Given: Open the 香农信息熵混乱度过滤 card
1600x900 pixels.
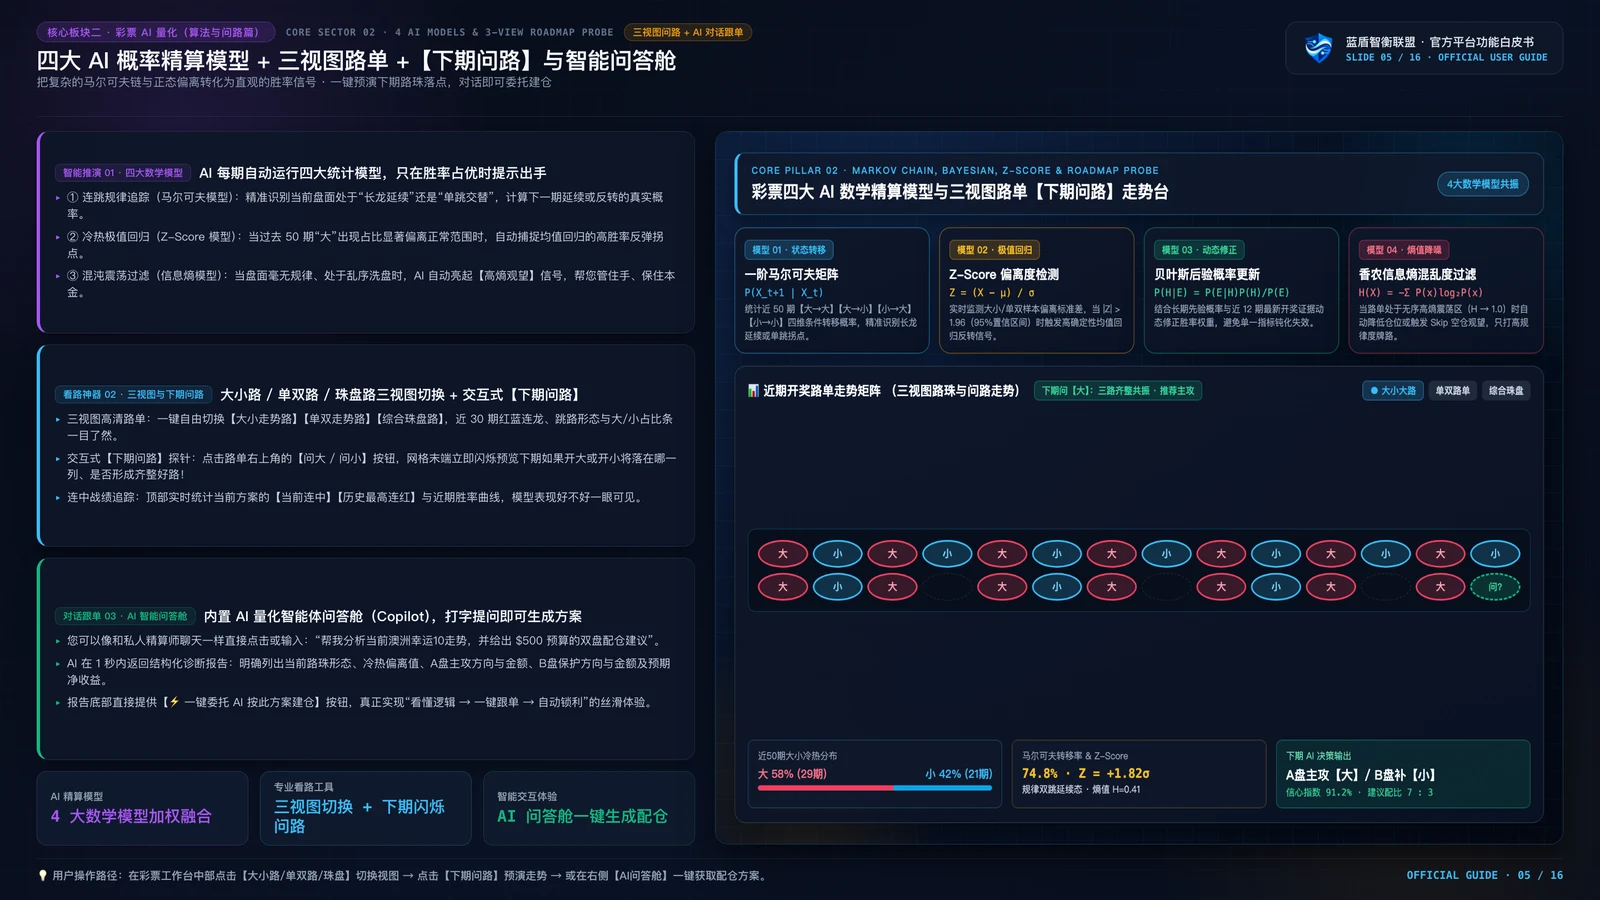Looking at the screenshot, I should (1446, 290).
